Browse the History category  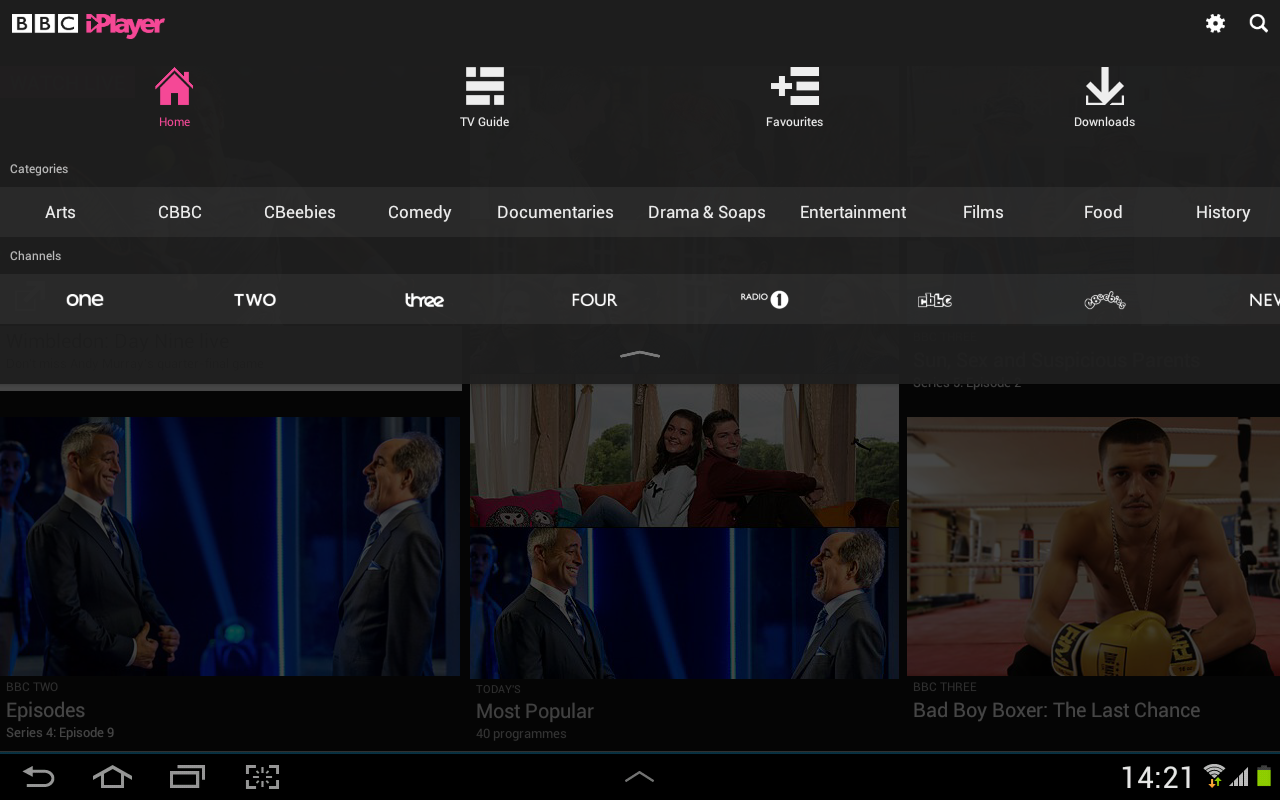(1223, 212)
